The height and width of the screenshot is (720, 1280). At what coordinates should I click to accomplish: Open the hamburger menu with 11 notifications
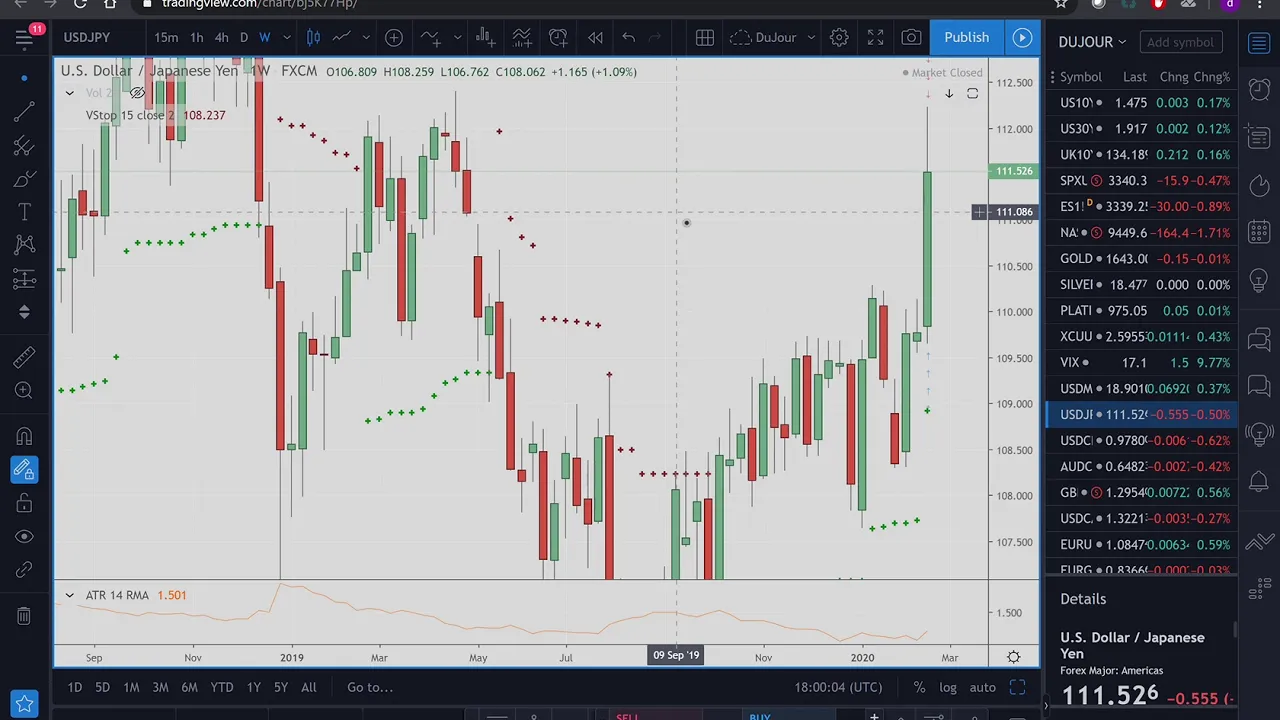24,38
